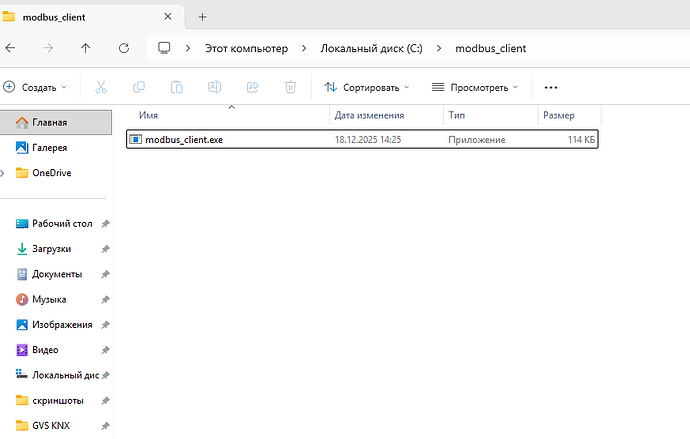The image size is (690, 439).
Task: Sort by Размер column header
Action: tap(559, 115)
